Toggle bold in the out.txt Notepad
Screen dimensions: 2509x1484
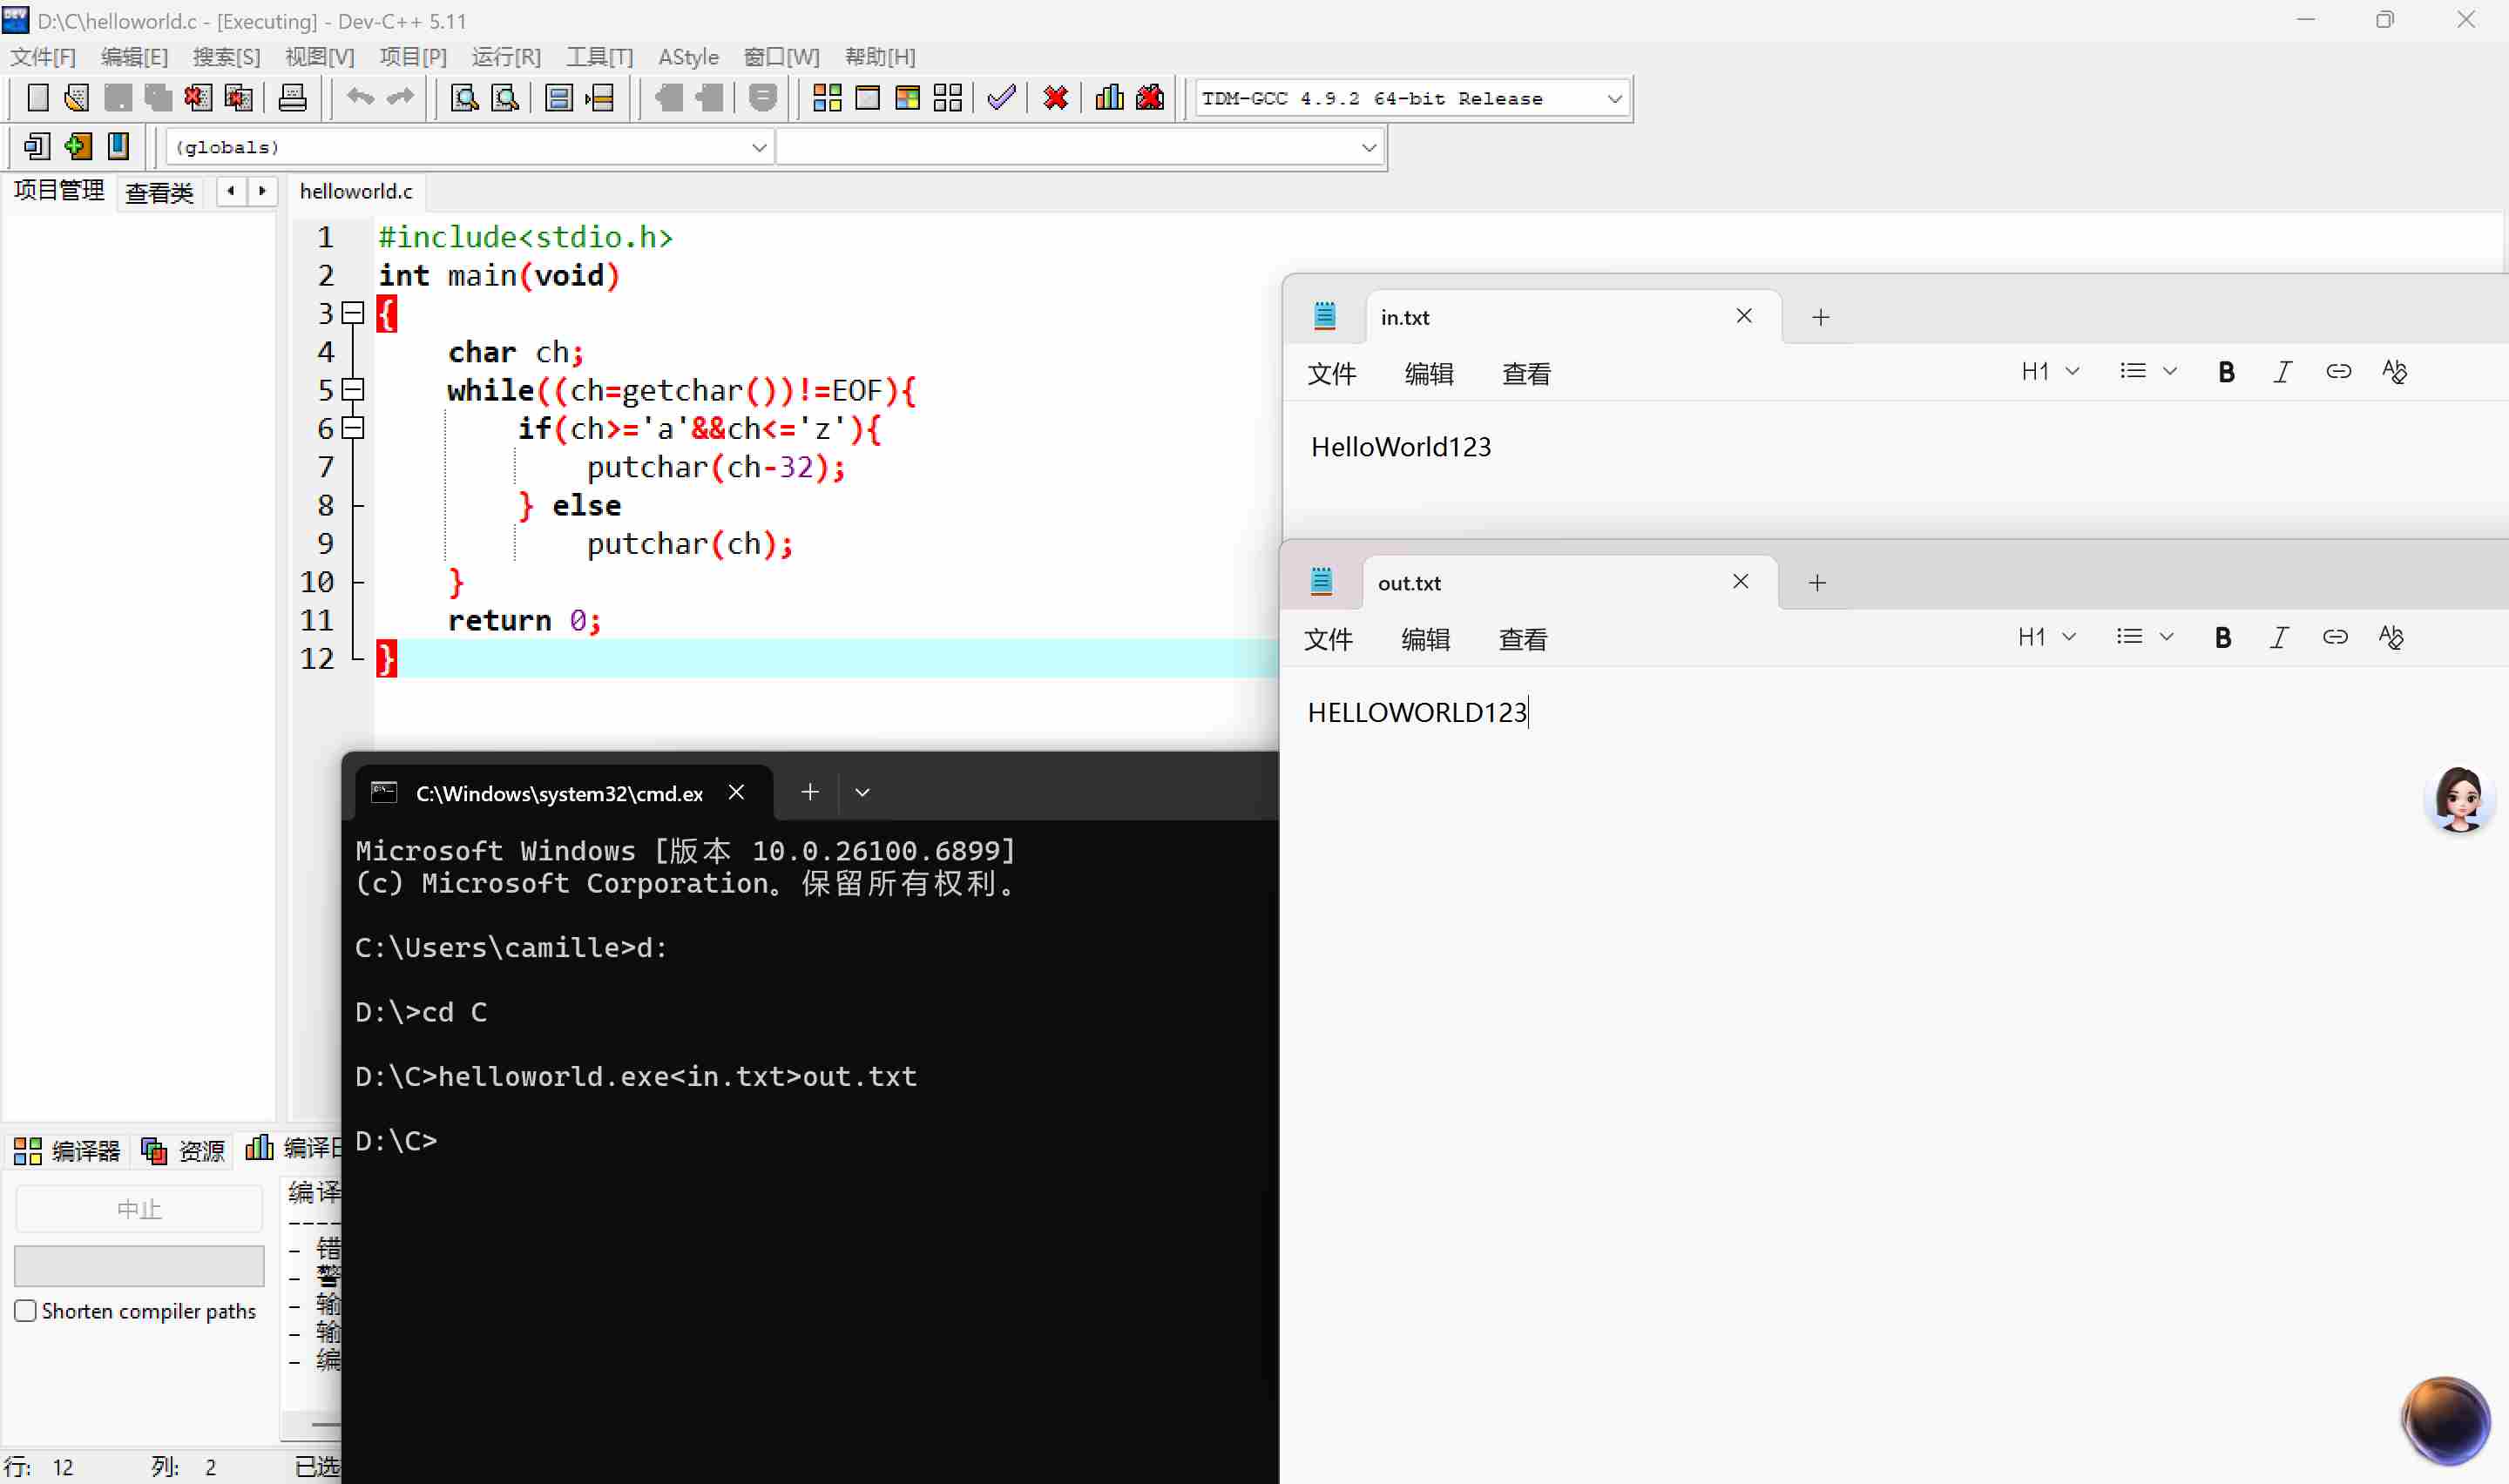pos(2222,638)
